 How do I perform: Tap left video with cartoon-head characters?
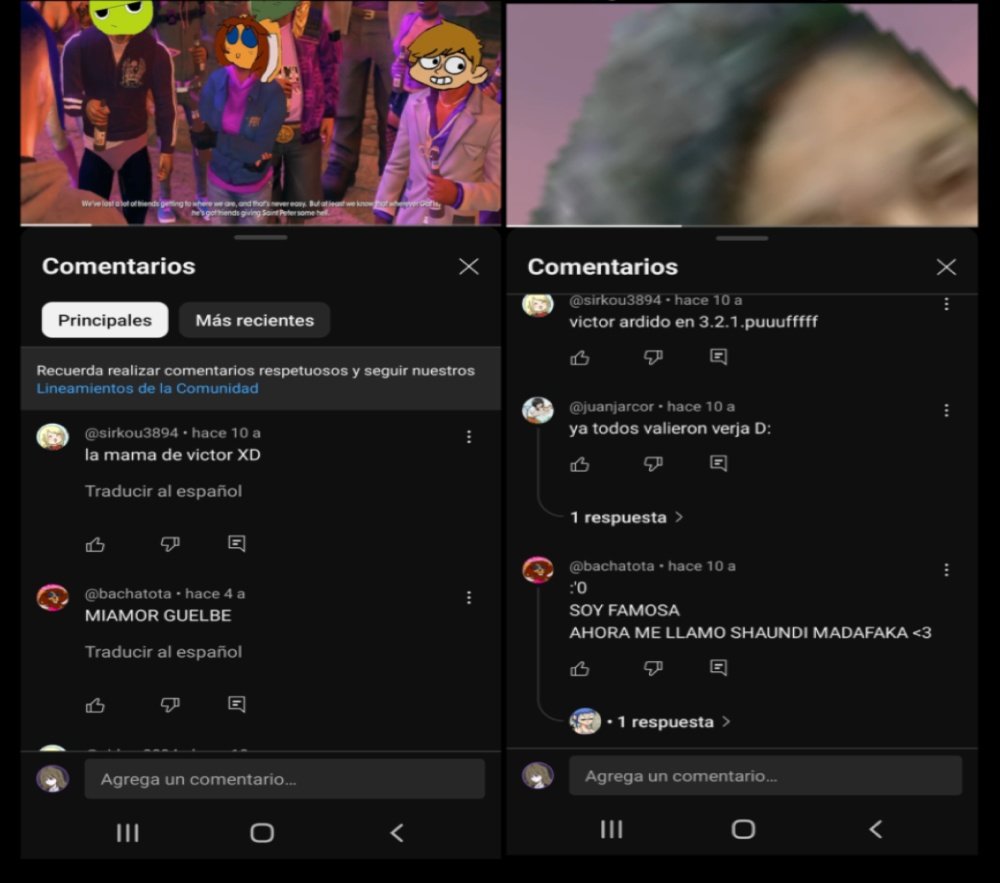click(x=260, y=112)
